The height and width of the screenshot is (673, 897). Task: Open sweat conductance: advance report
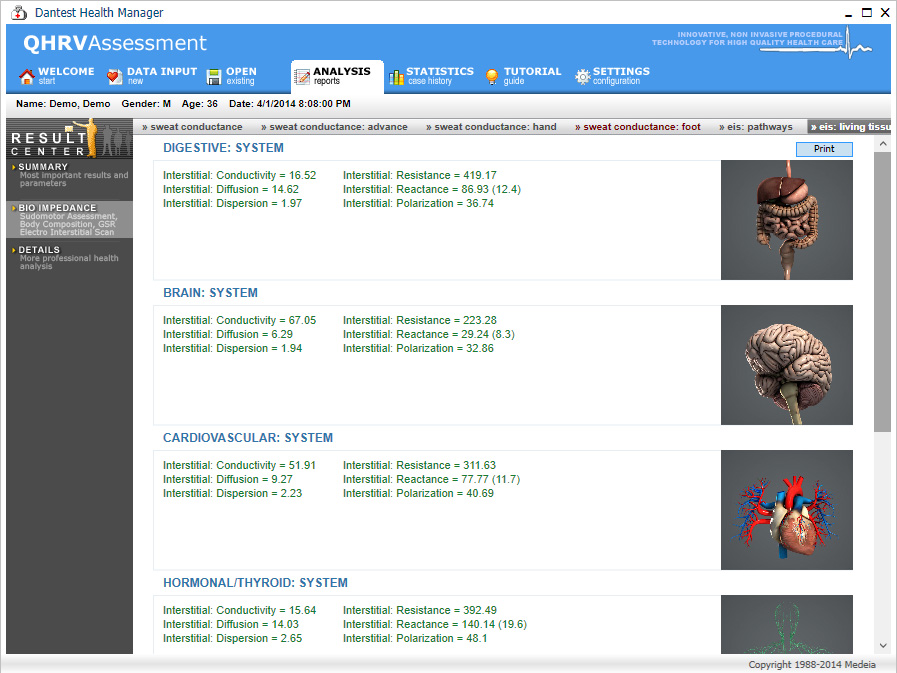[334, 127]
